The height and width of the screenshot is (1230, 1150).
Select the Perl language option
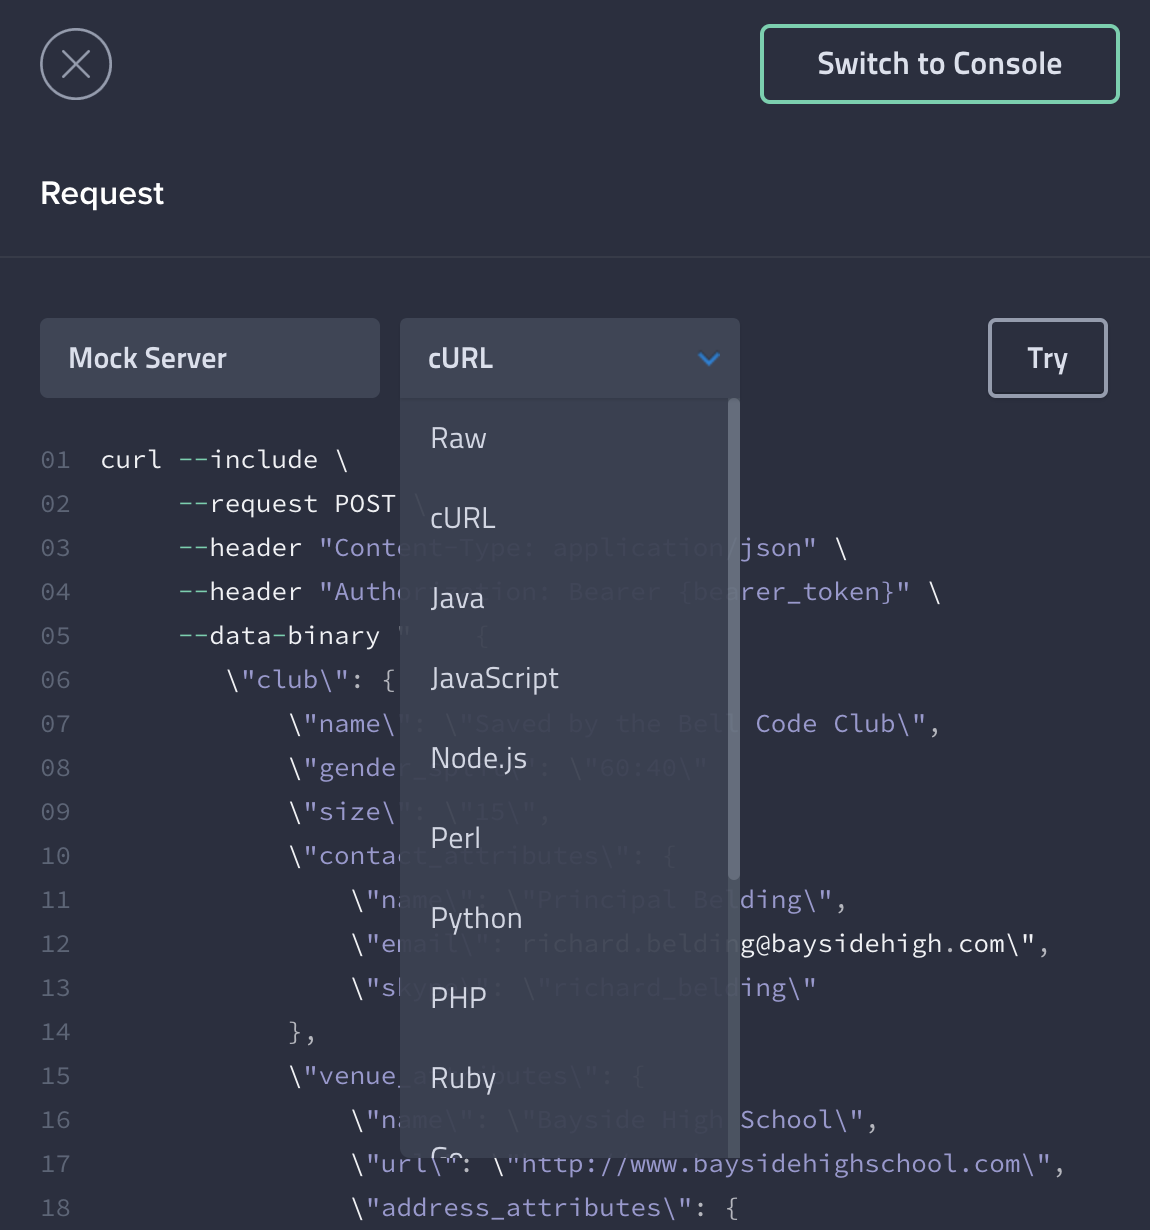coord(455,838)
